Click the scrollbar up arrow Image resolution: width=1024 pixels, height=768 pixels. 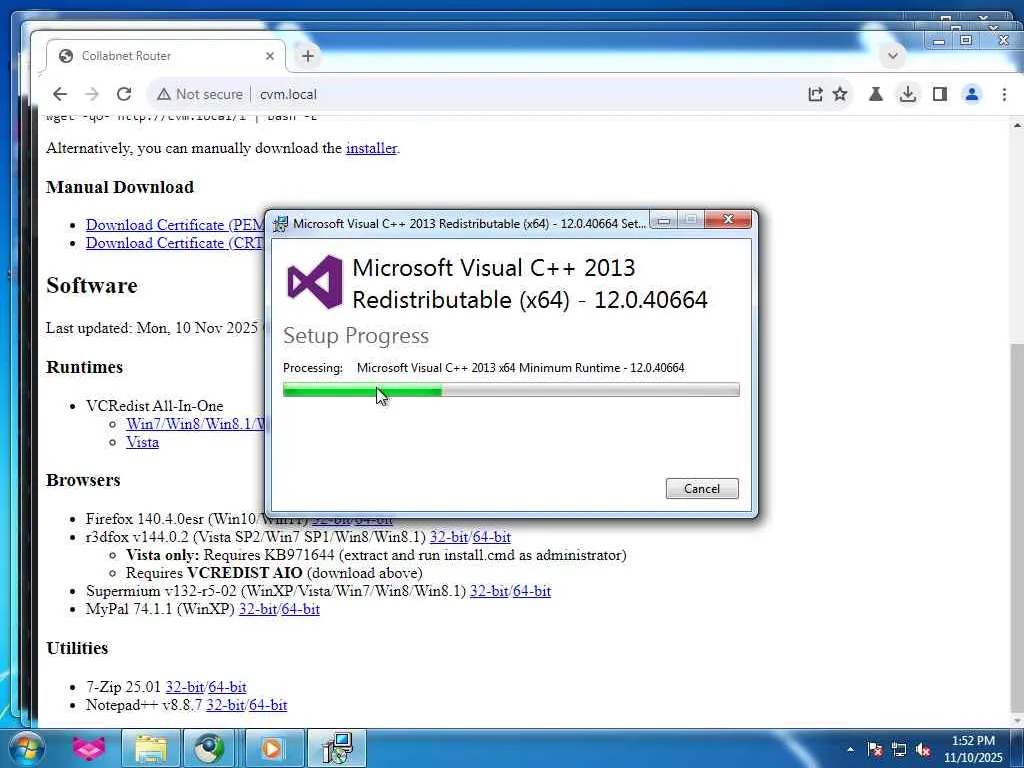[1017, 124]
